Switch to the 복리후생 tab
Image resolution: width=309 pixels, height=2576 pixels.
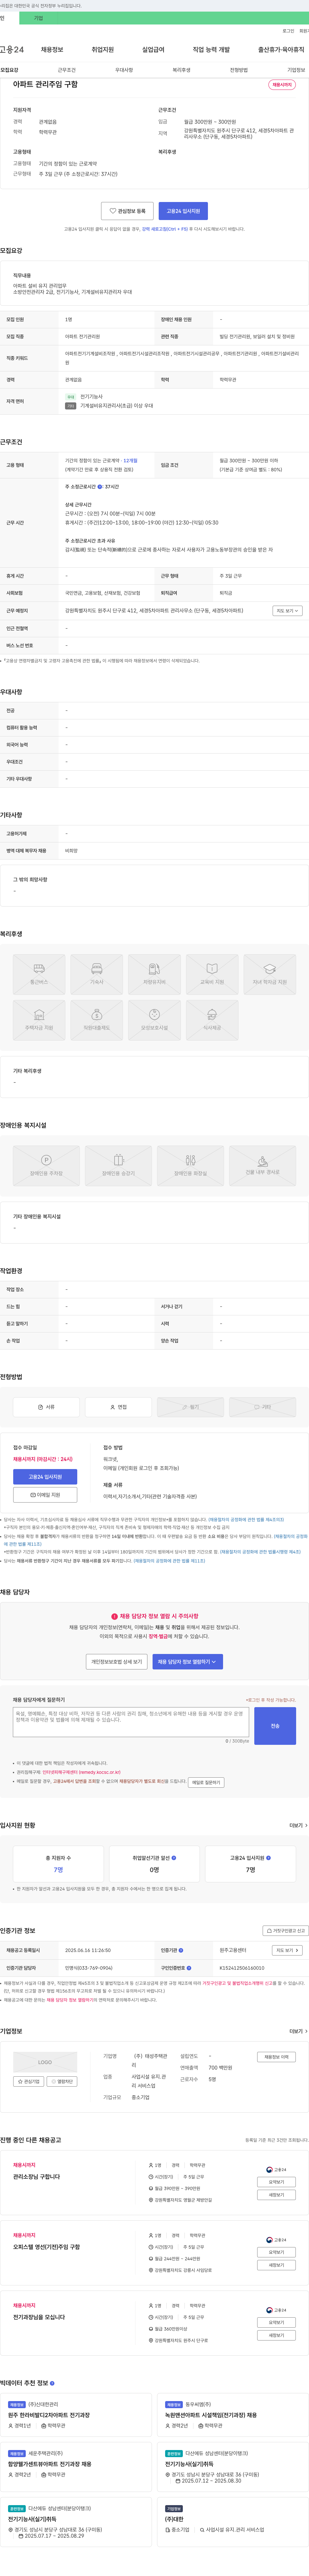(181, 70)
